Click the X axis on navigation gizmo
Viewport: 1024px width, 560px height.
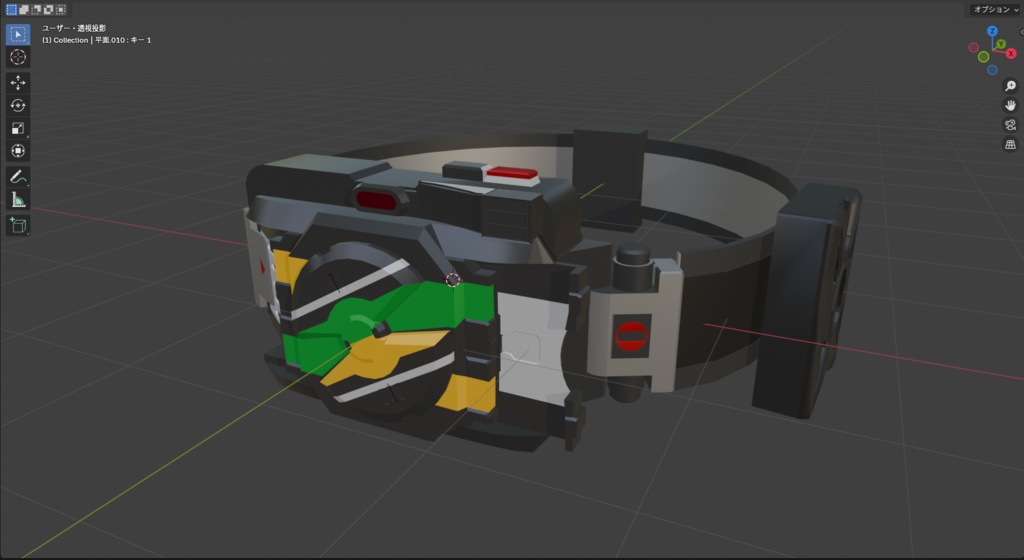pyautogui.click(x=1011, y=54)
